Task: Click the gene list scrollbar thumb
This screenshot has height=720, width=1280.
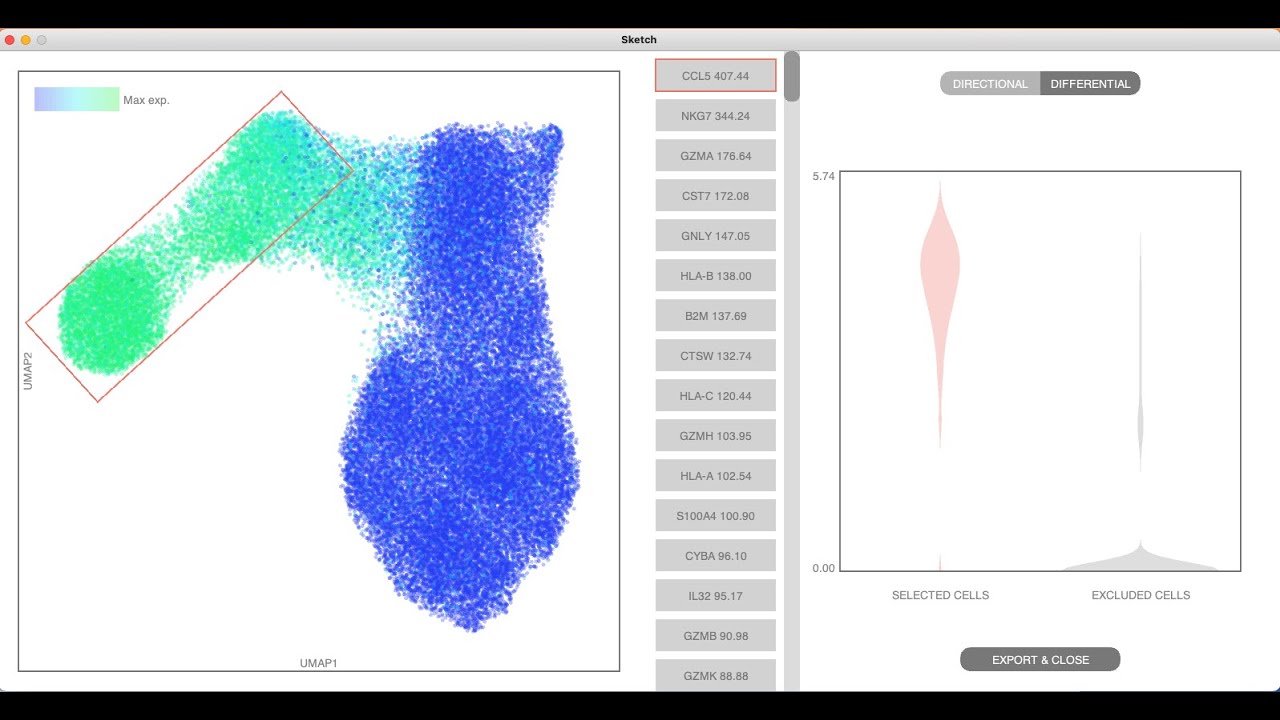Action: pos(792,77)
